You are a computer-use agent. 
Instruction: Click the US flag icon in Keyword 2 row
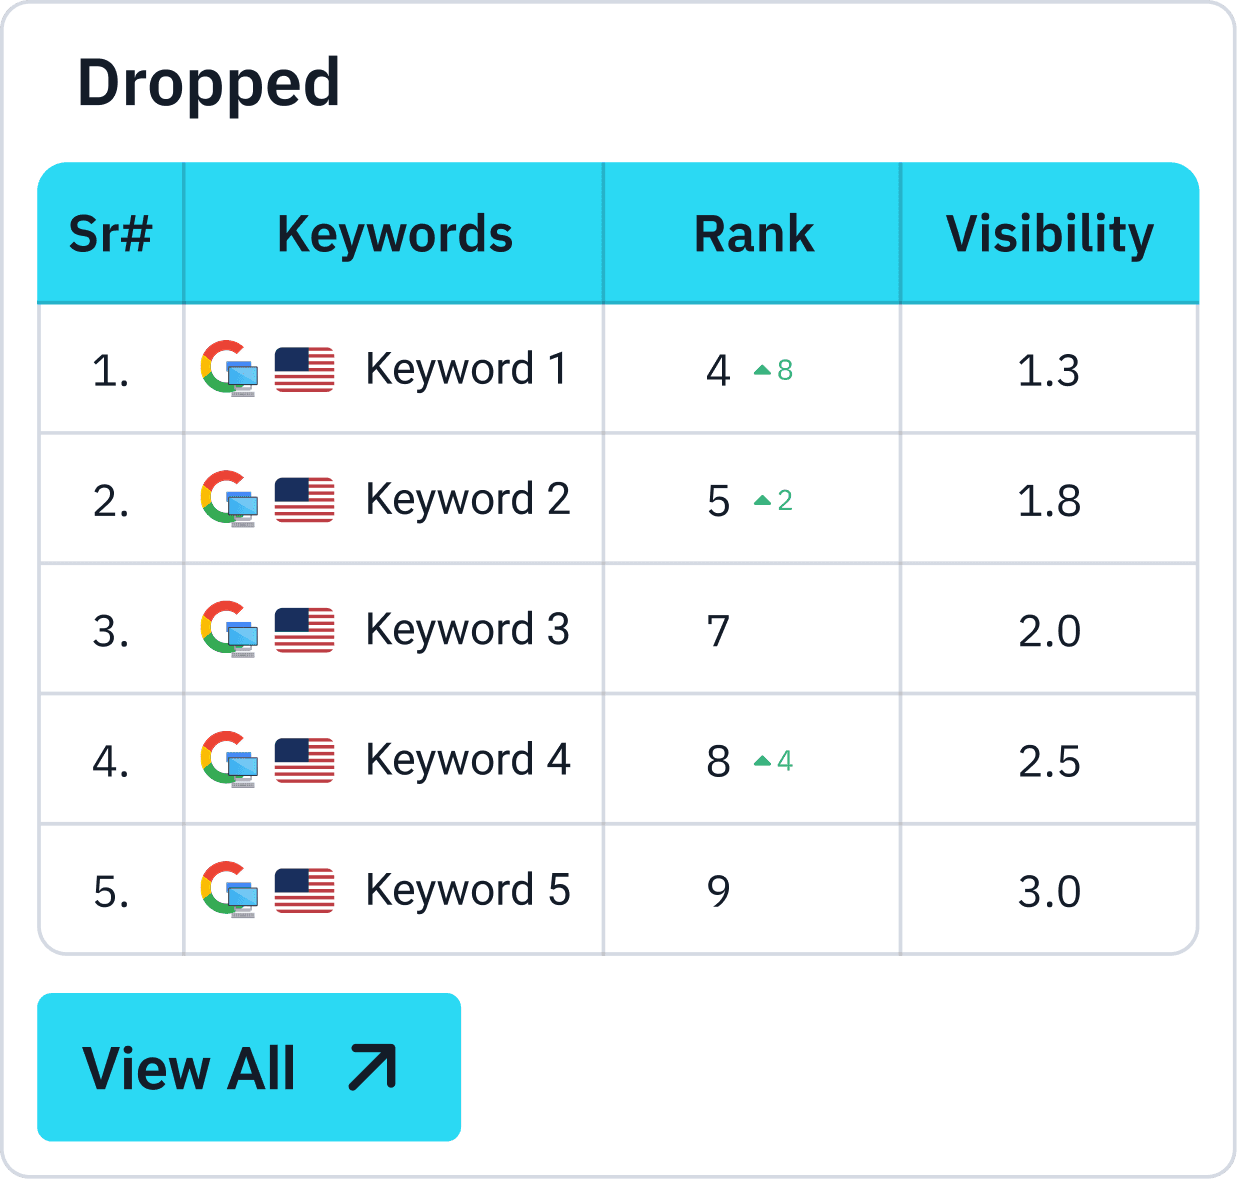tap(304, 500)
